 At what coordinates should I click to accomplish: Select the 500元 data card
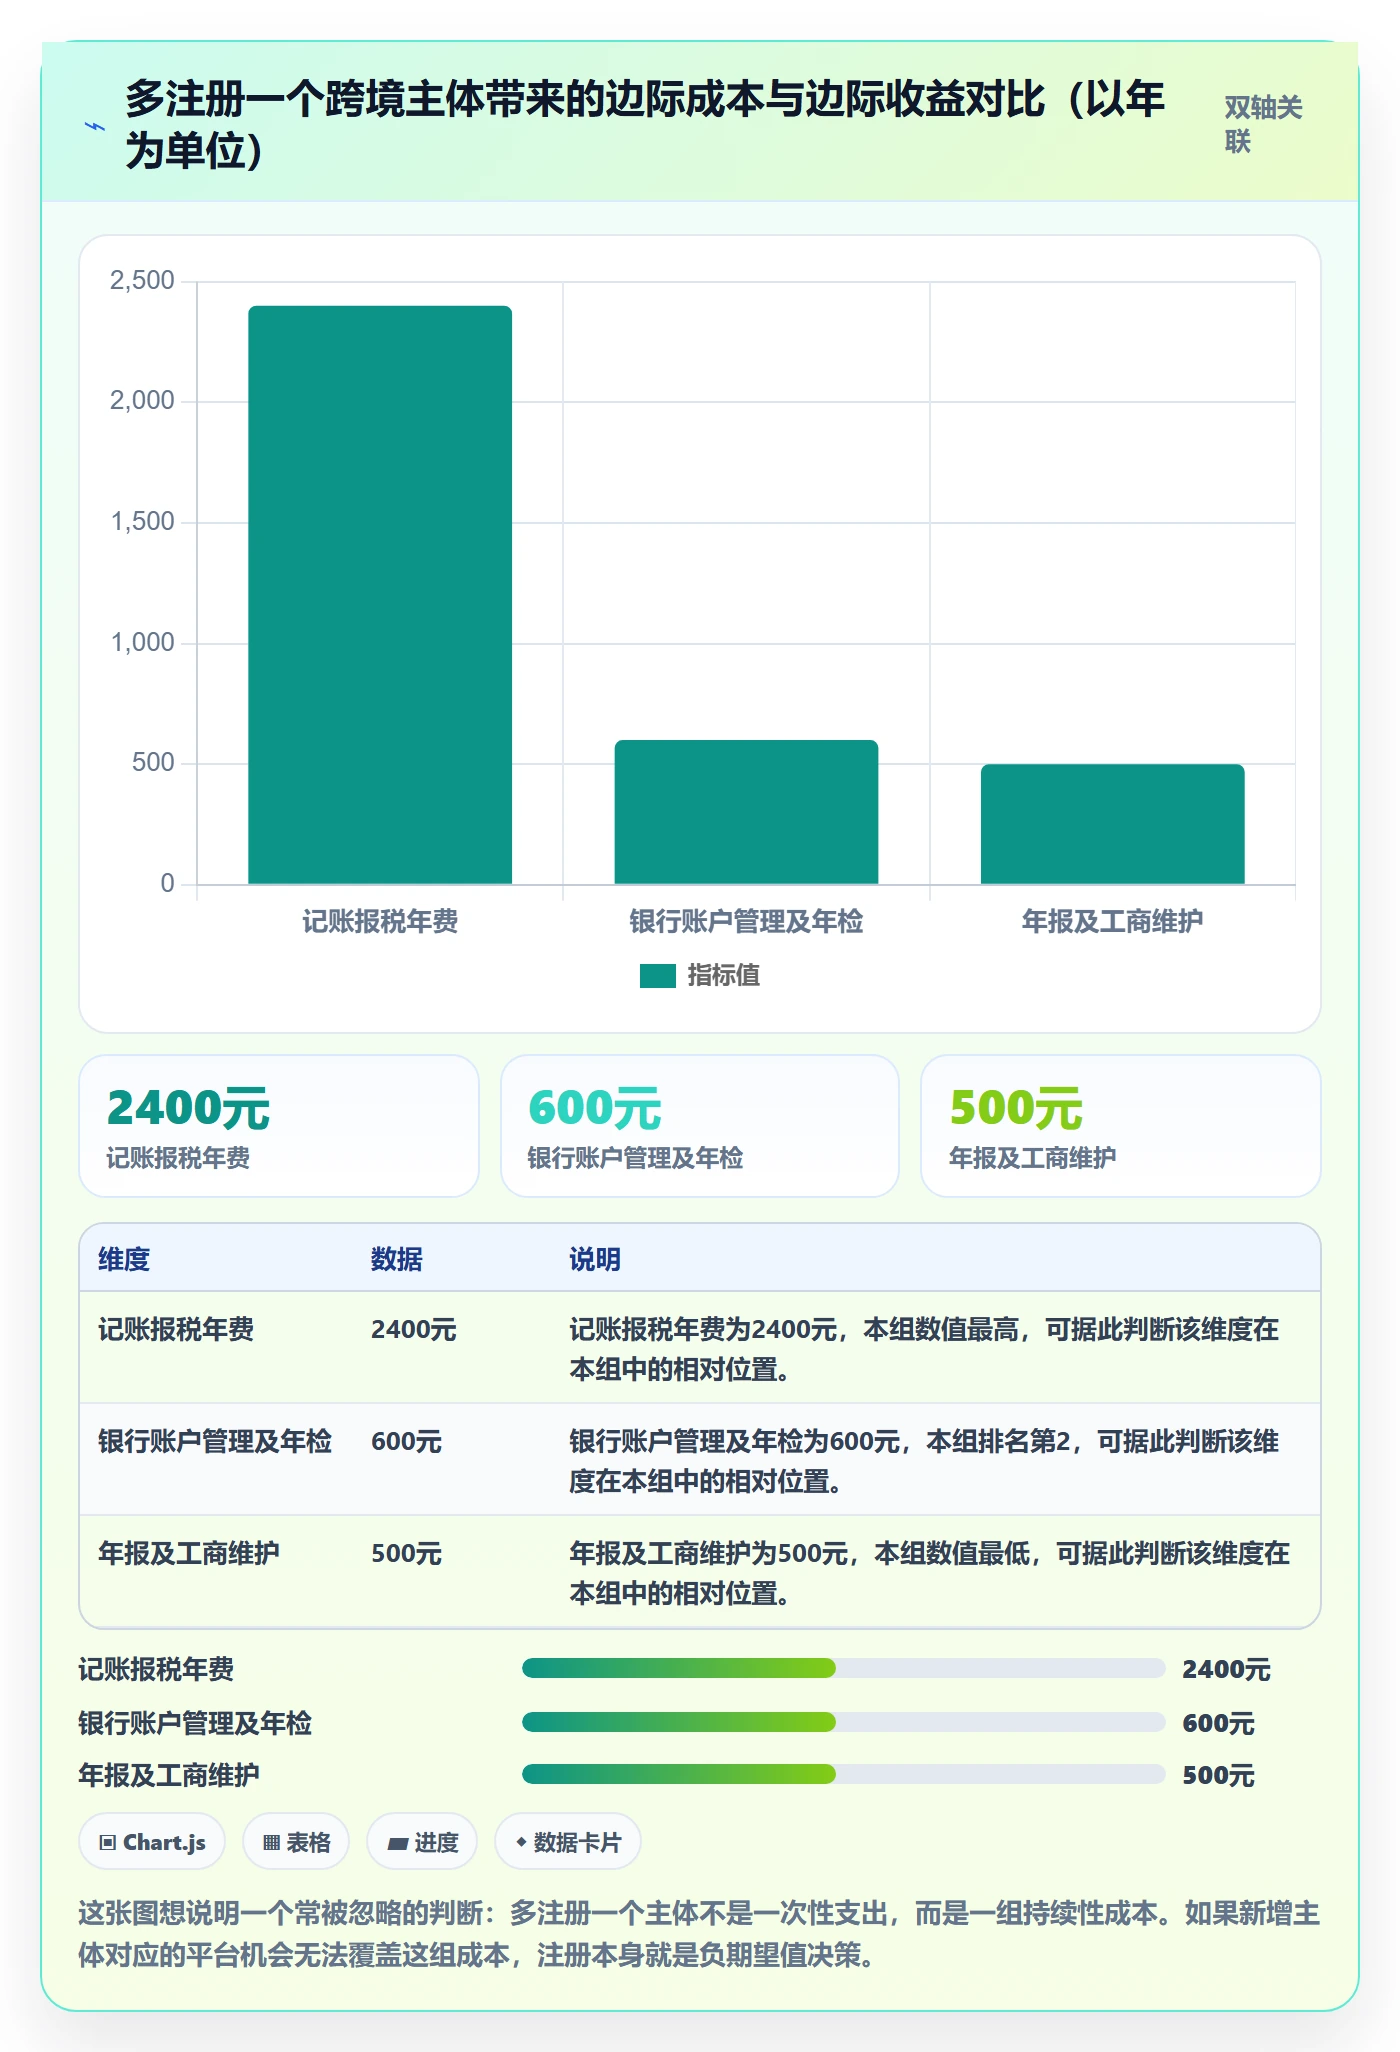click(1121, 1126)
